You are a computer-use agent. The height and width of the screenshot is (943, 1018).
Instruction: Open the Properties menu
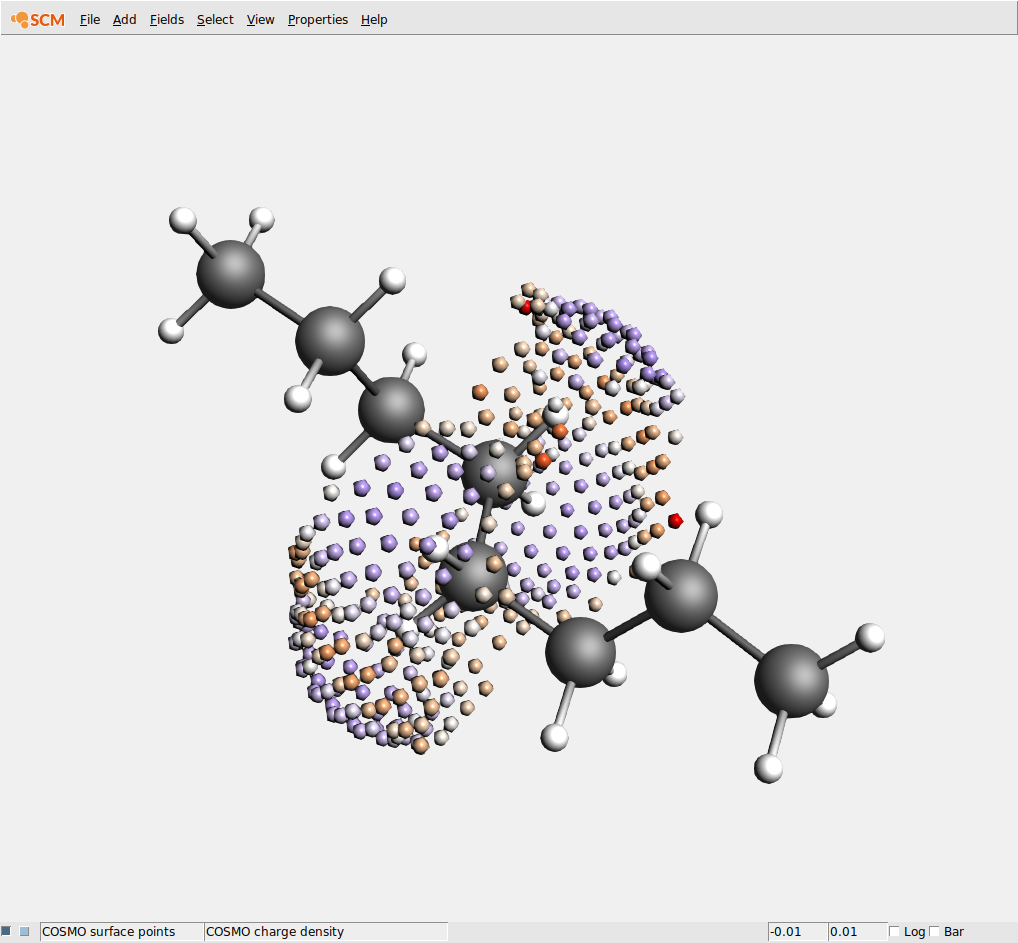pyautogui.click(x=318, y=19)
